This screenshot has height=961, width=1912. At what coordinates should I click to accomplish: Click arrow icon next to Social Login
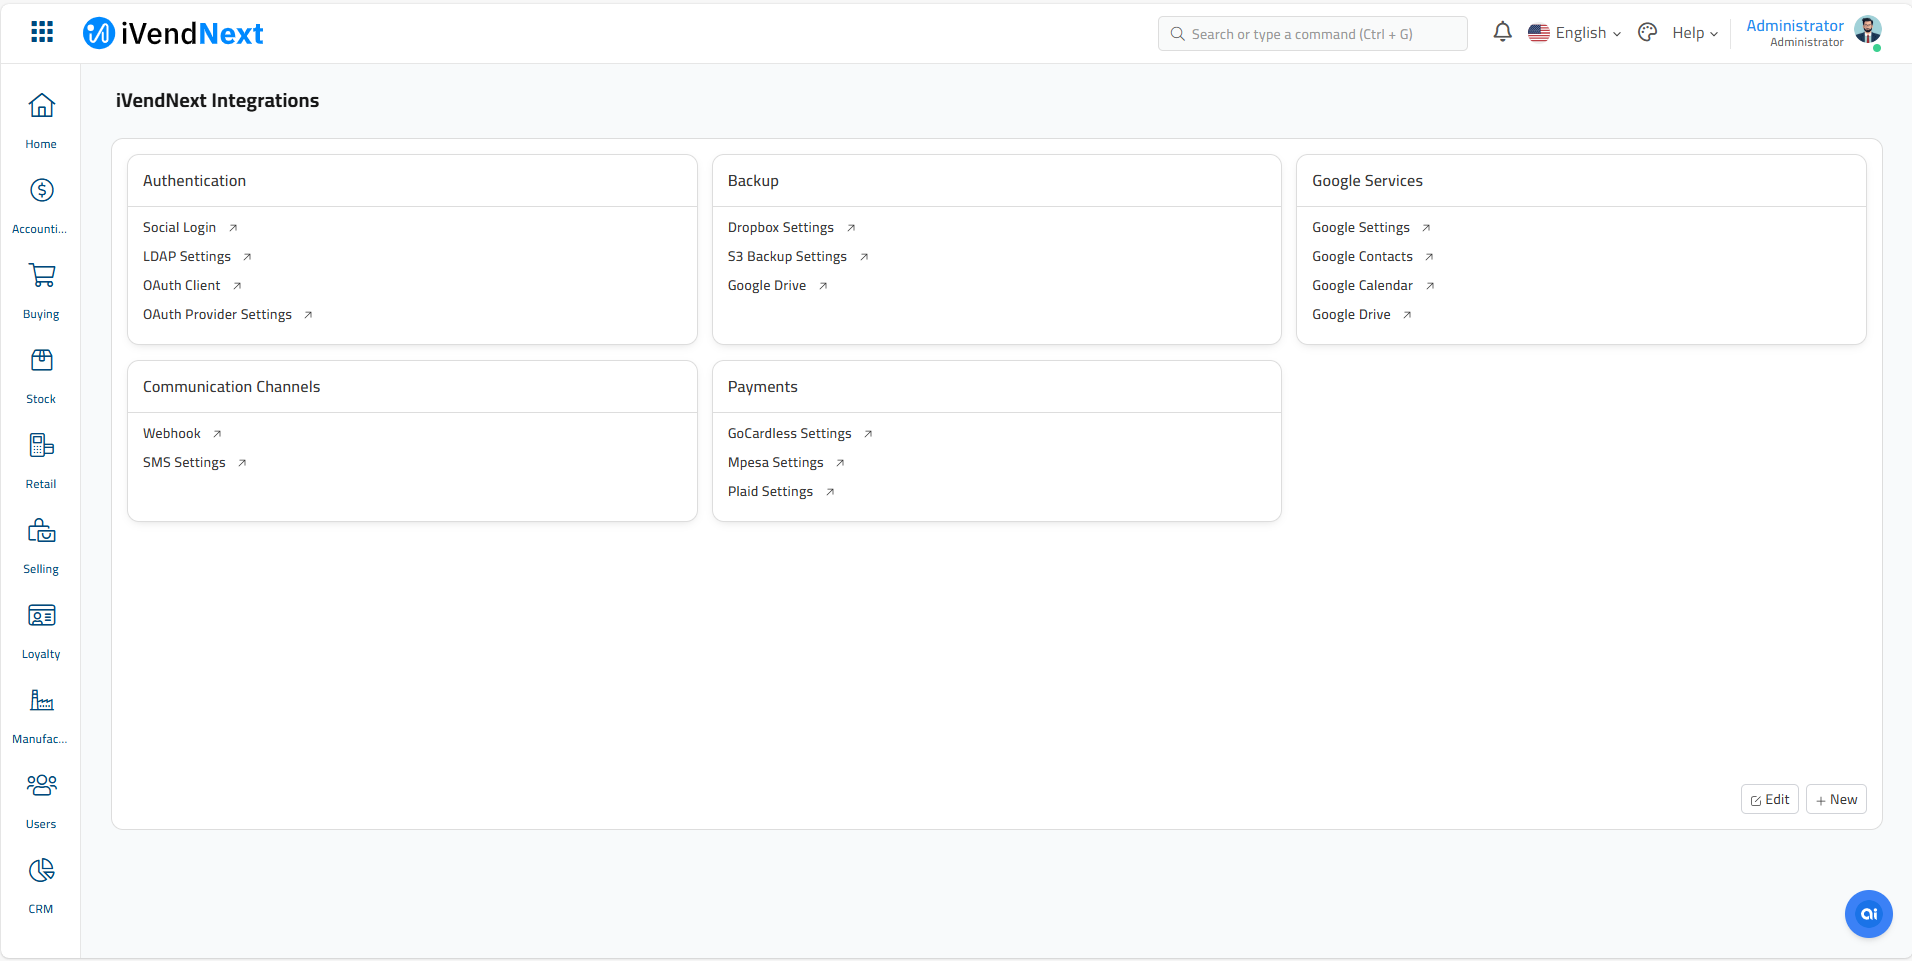coord(233,228)
